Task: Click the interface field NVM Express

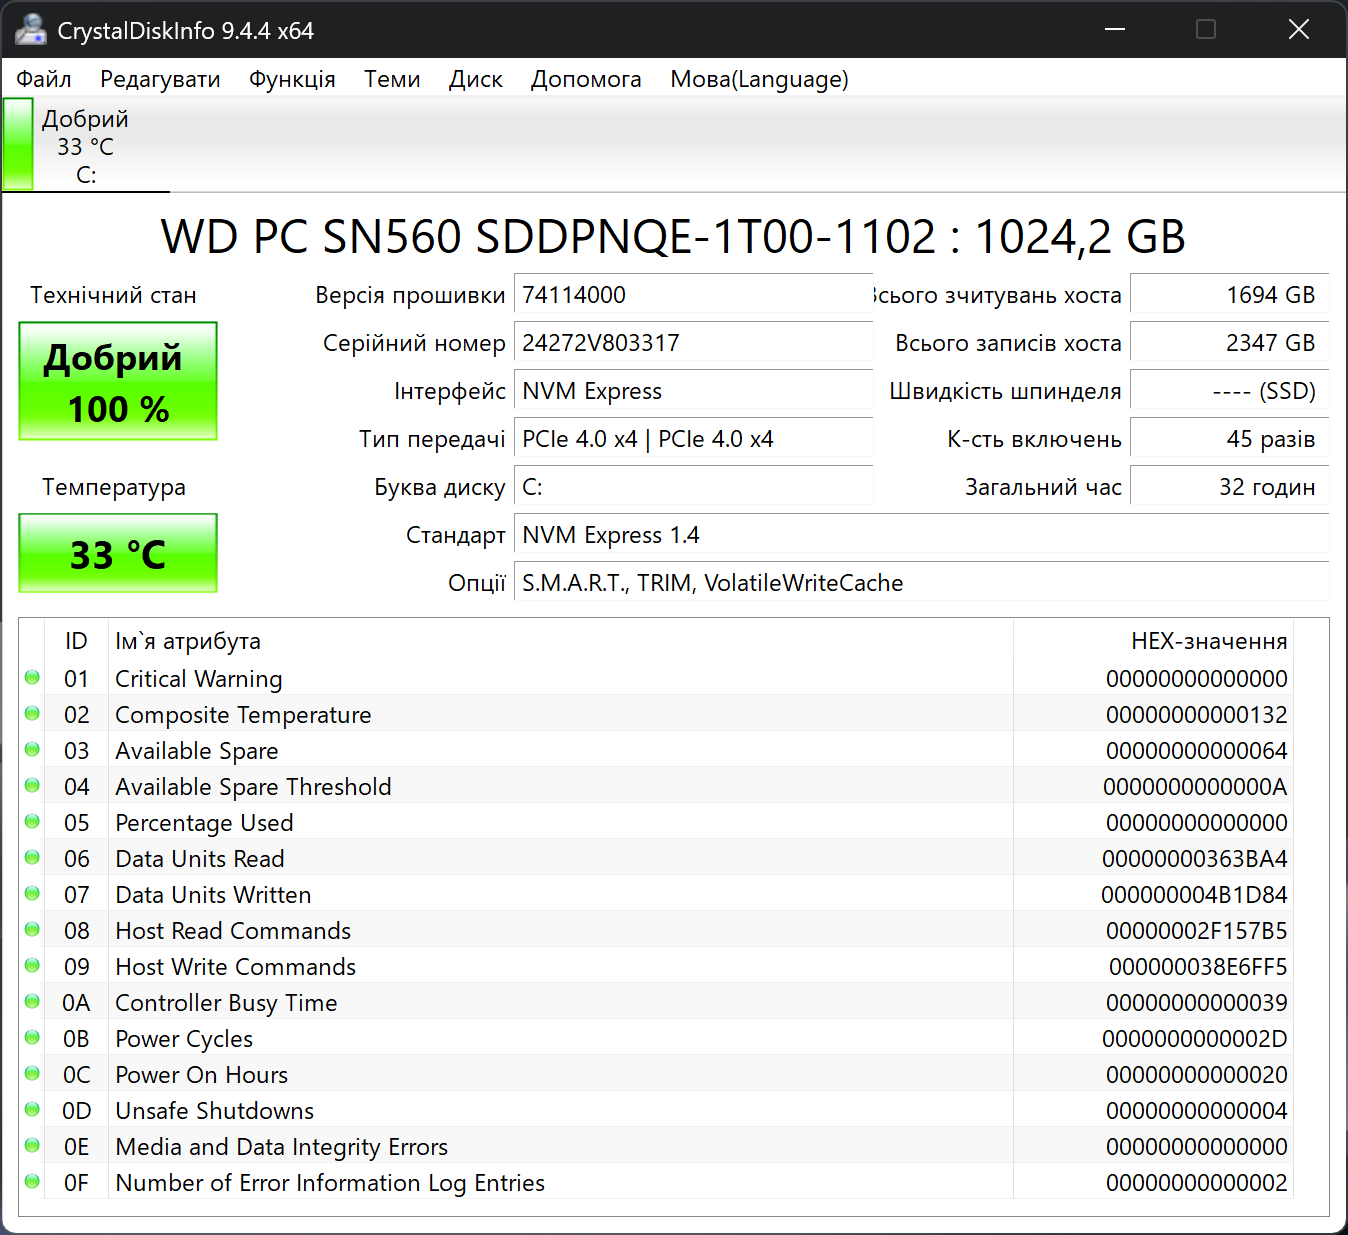Action: (x=693, y=391)
